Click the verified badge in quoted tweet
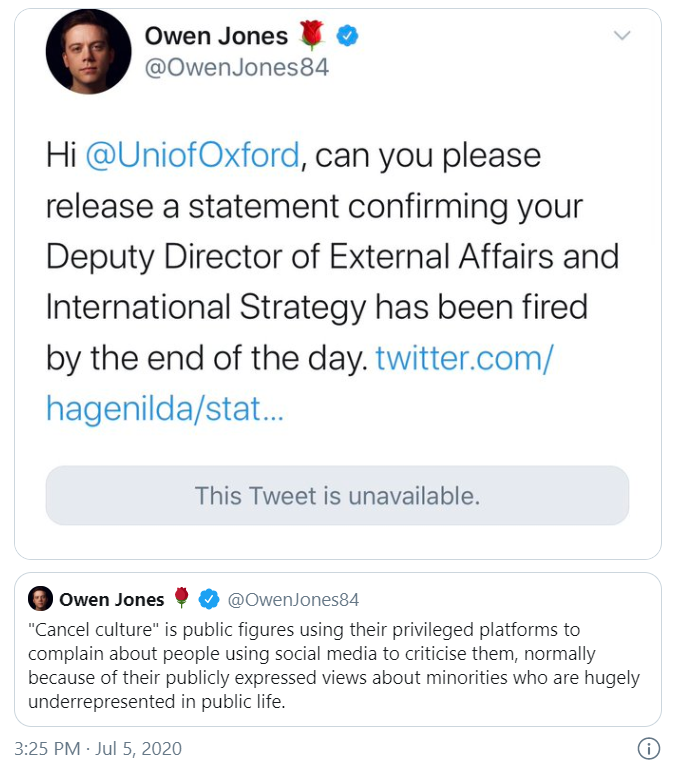The image size is (676, 762). (x=209, y=600)
